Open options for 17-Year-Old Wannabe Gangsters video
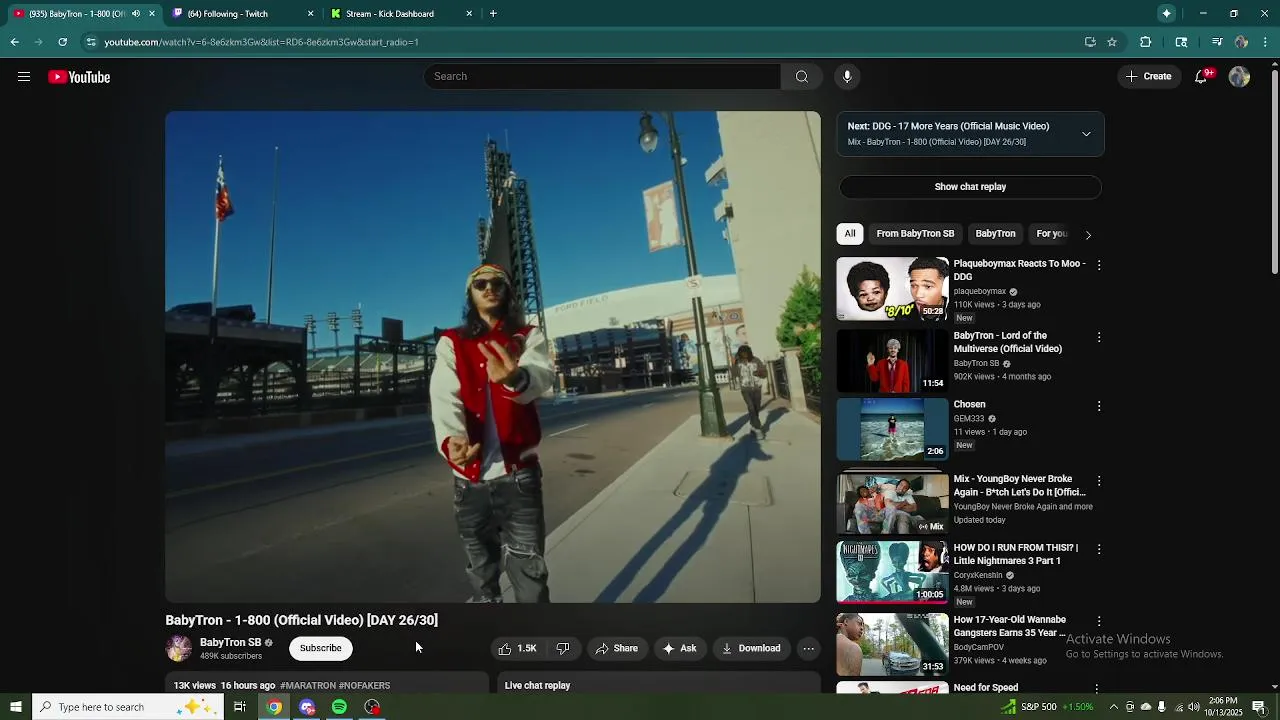The width and height of the screenshot is (1280, 720). [1099, 621]
